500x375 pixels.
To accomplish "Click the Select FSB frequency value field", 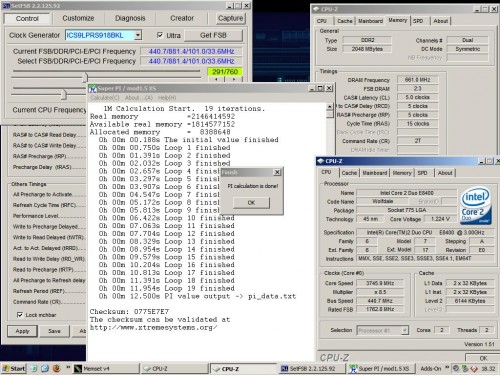I will click(x=191, y=61).
